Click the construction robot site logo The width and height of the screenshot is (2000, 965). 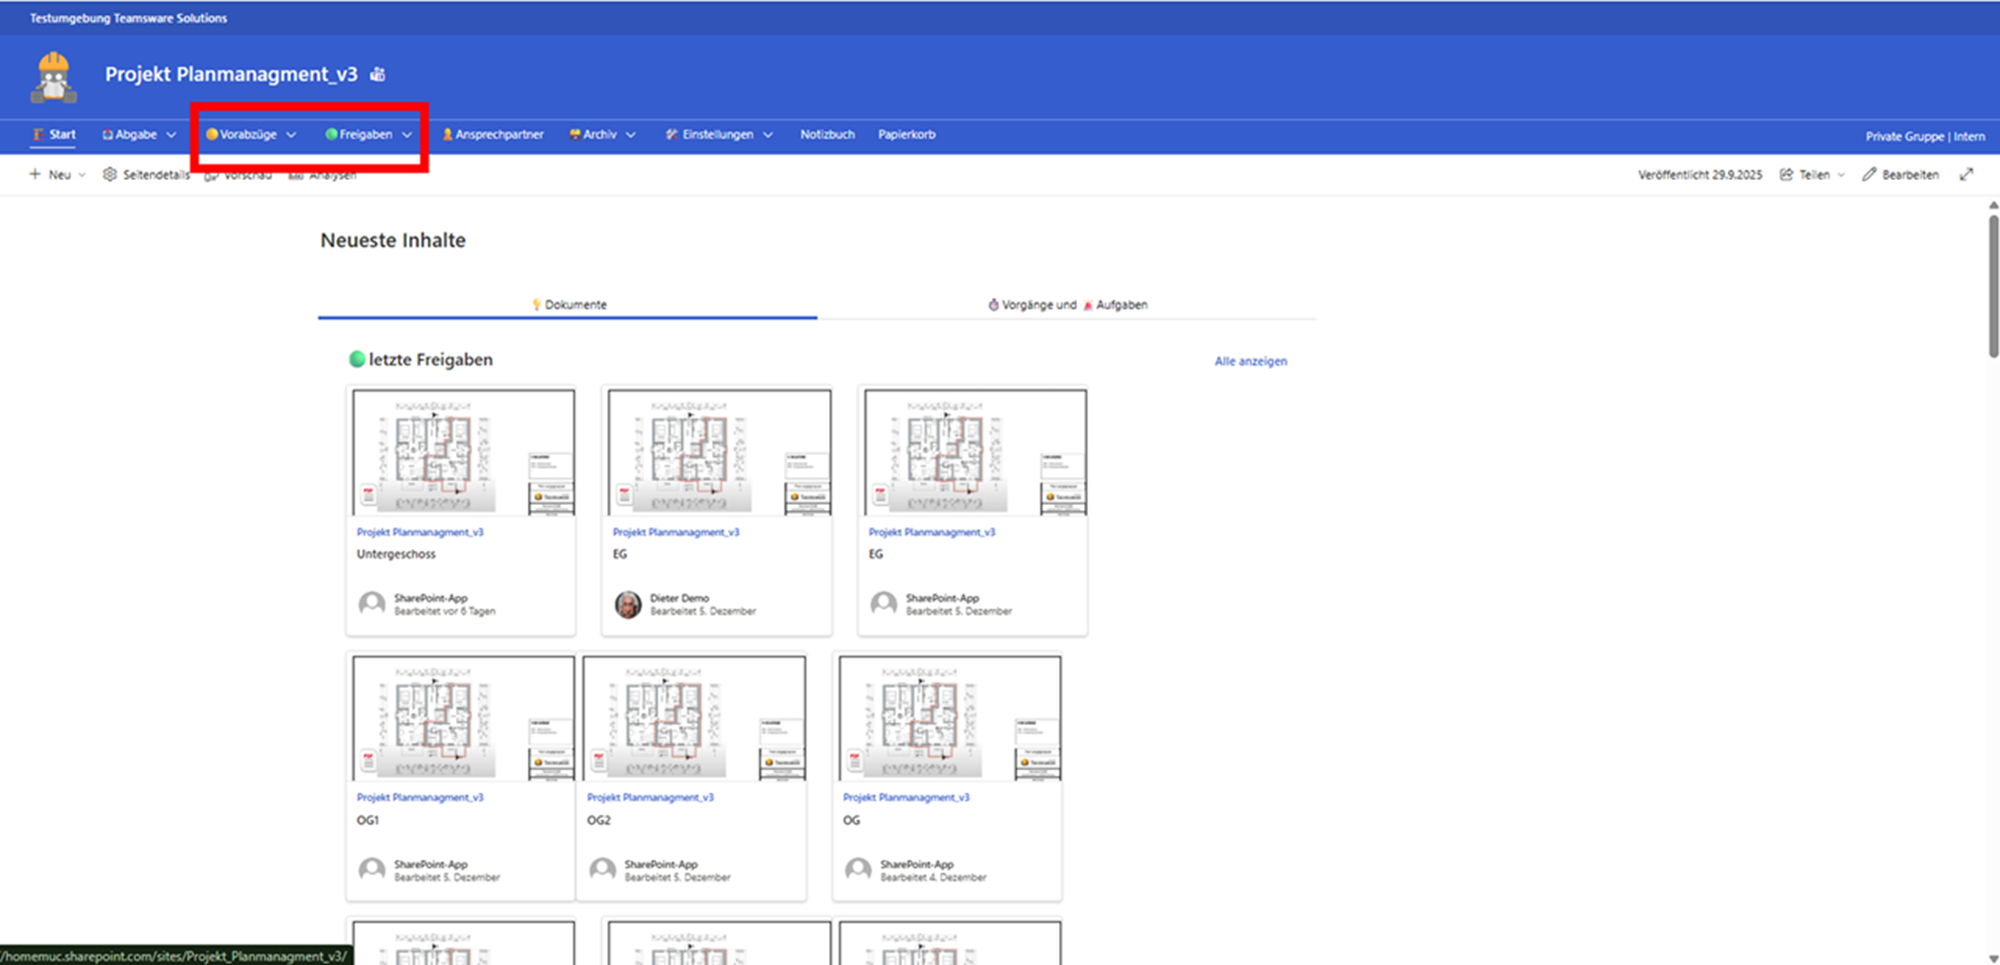click(x=54, y=77)
